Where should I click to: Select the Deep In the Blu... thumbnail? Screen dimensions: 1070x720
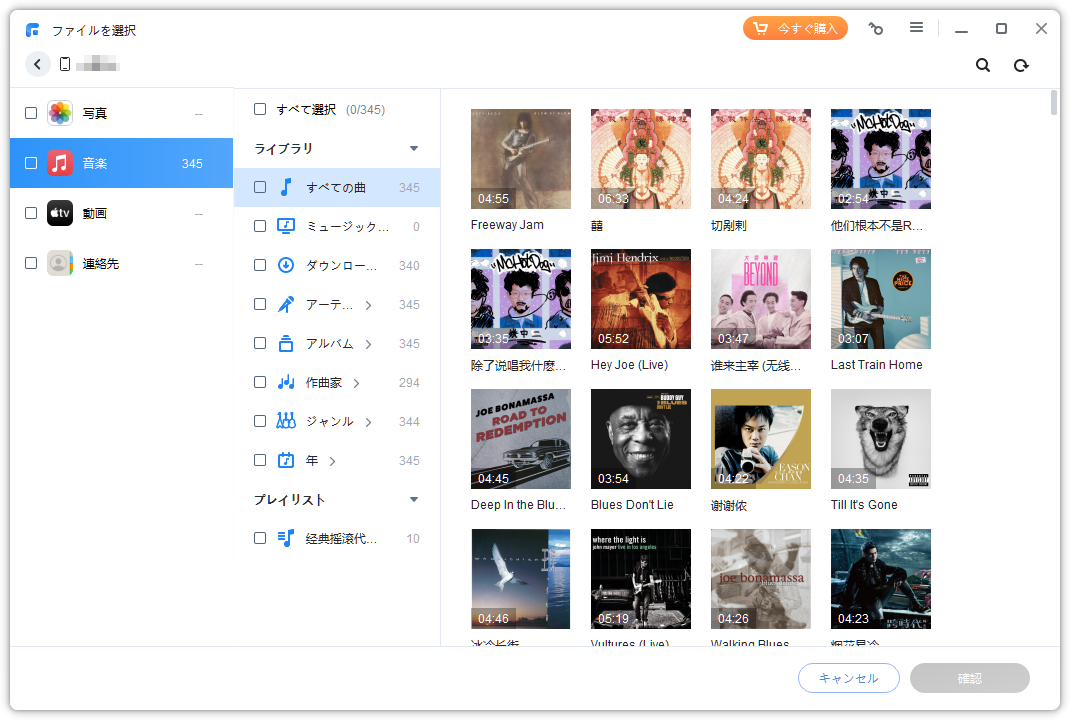coord(521,439)
